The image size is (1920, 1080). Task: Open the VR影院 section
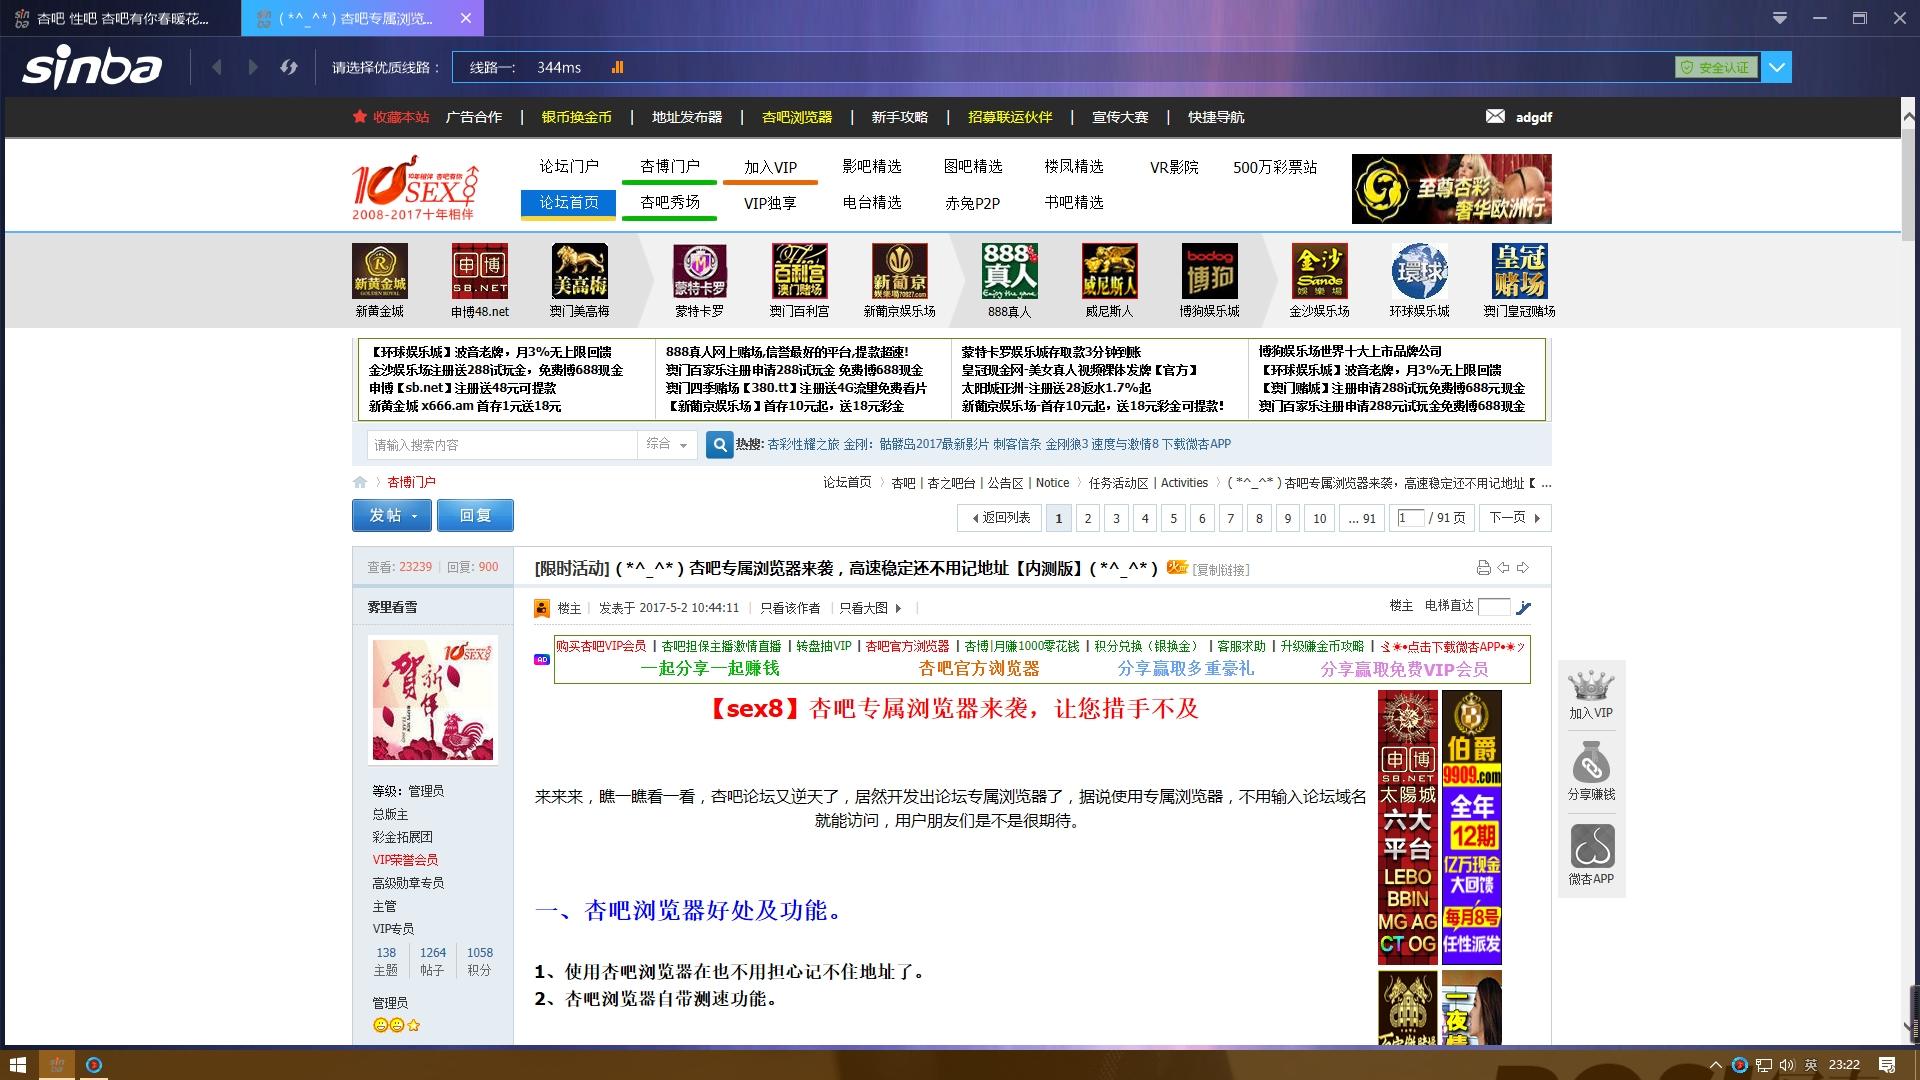click(x=1174, y=167)
